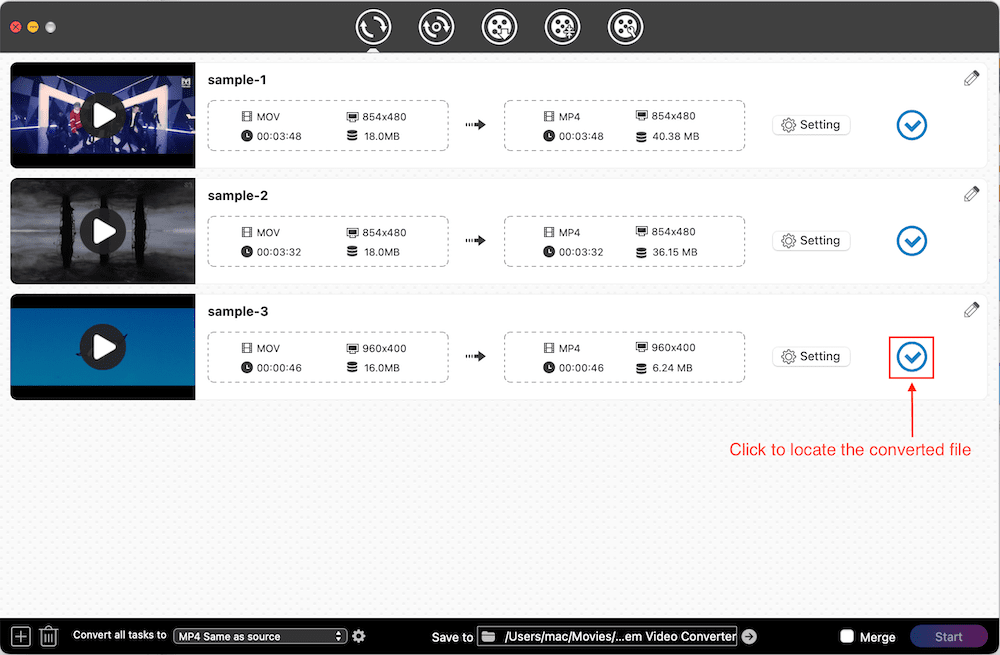
Task: Add a new file with the plus icon
Action: [20, 636]
